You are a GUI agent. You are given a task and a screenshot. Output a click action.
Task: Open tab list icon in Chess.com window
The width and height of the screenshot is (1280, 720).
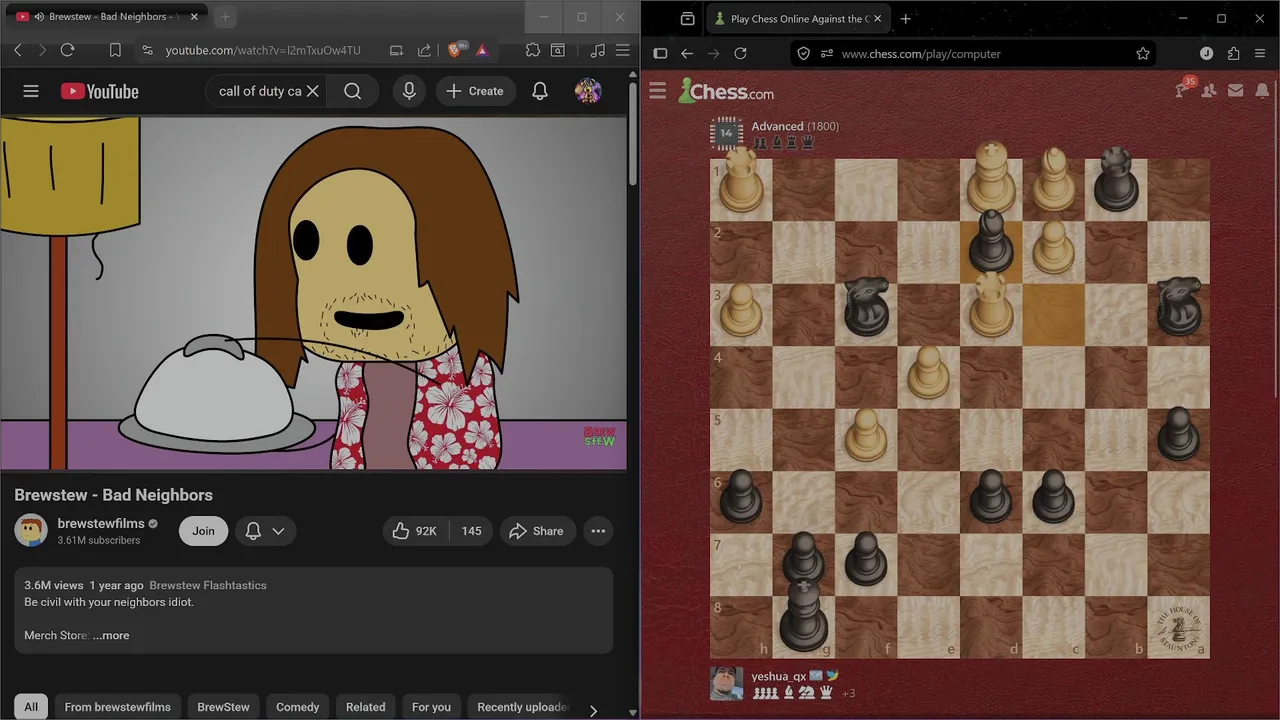(x=687, y=18)
